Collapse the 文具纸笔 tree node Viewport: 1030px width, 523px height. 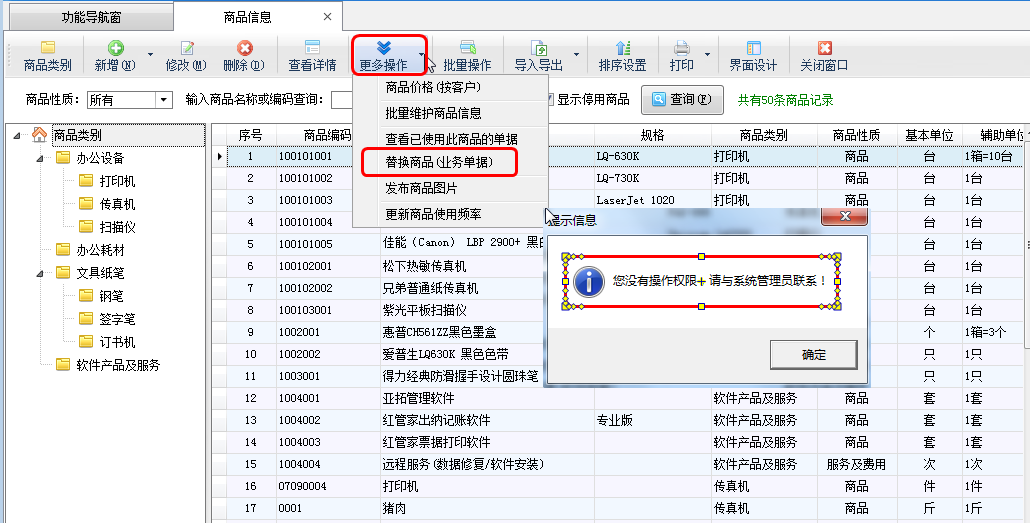[x=40, y=273]
